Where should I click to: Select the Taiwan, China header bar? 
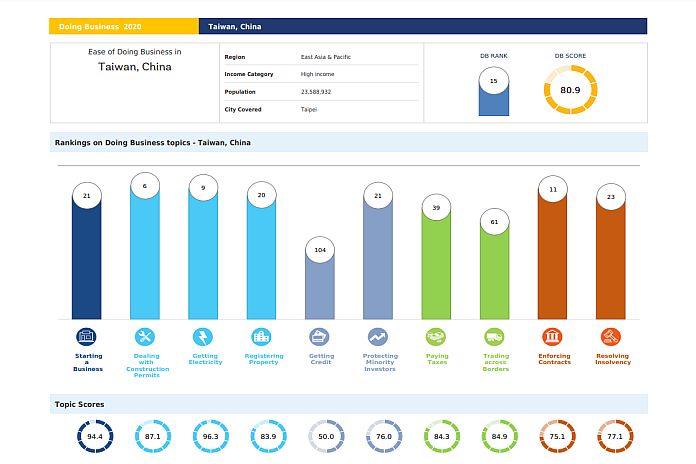click(422, 26)
